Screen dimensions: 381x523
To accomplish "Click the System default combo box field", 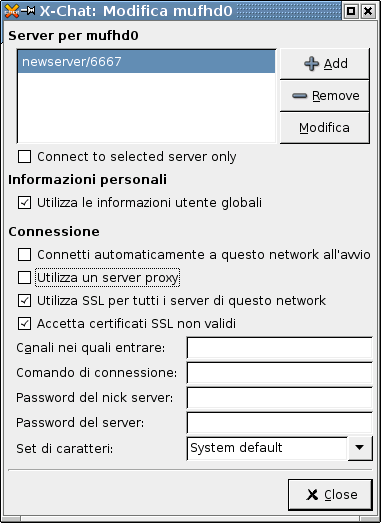I will 267,448.
